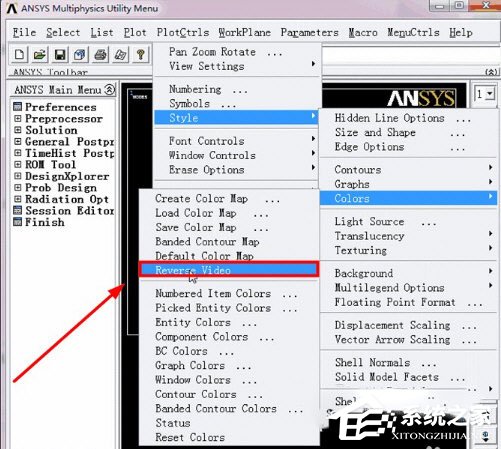Viewport: 501px width, 449px height.
Task: Open the PlotCtrls menu
Action: [x=183, y=33]
